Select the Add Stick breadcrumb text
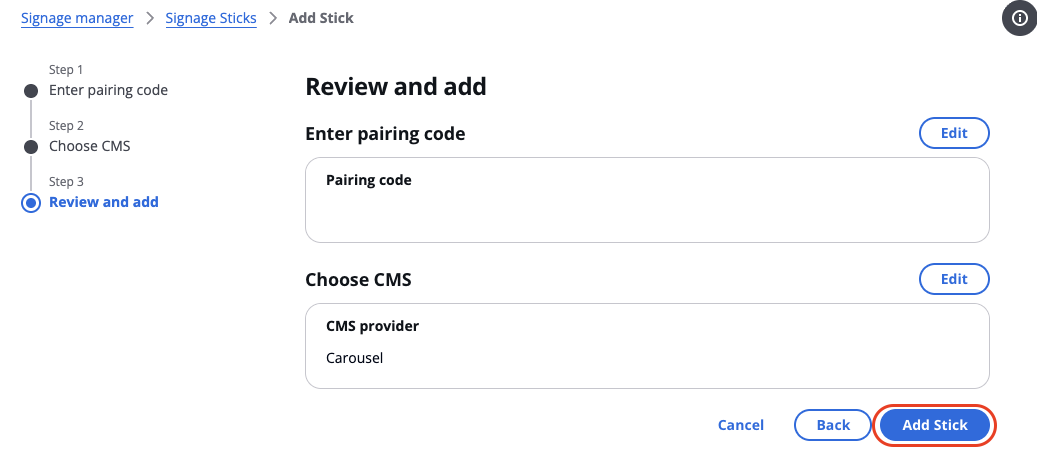Image resolution: width=1037 pixels, height=467 pixels. (321, 18)
